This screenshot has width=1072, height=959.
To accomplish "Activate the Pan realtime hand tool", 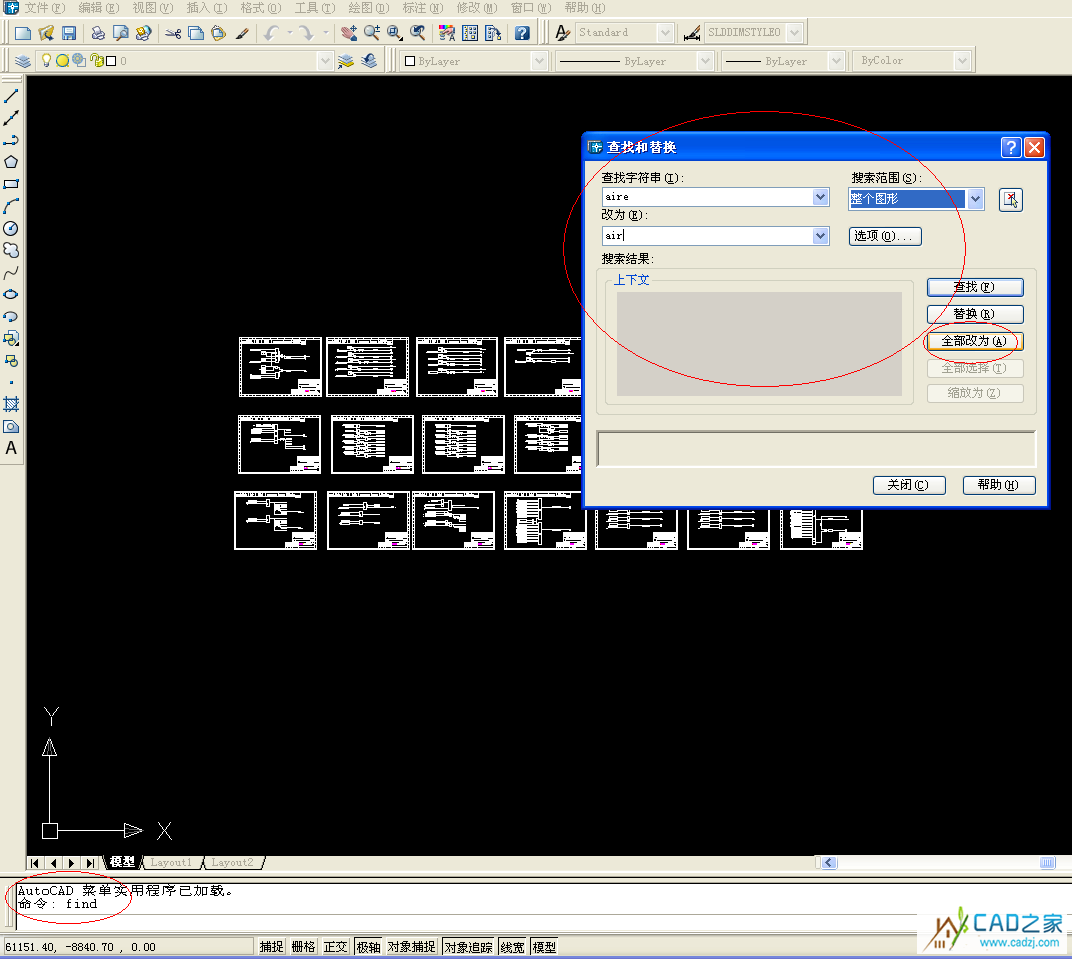I will point(349,33).
